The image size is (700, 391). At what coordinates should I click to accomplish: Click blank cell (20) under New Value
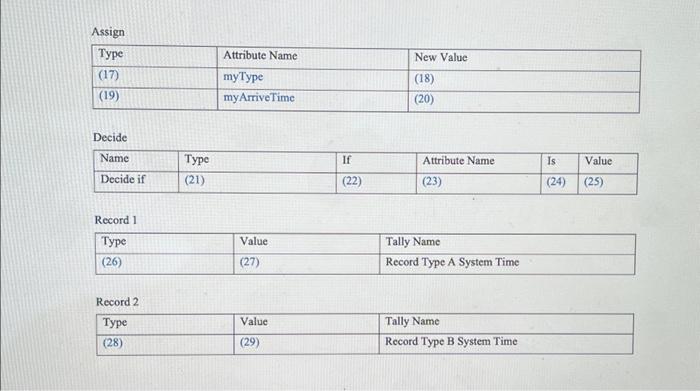coord(524,102)
